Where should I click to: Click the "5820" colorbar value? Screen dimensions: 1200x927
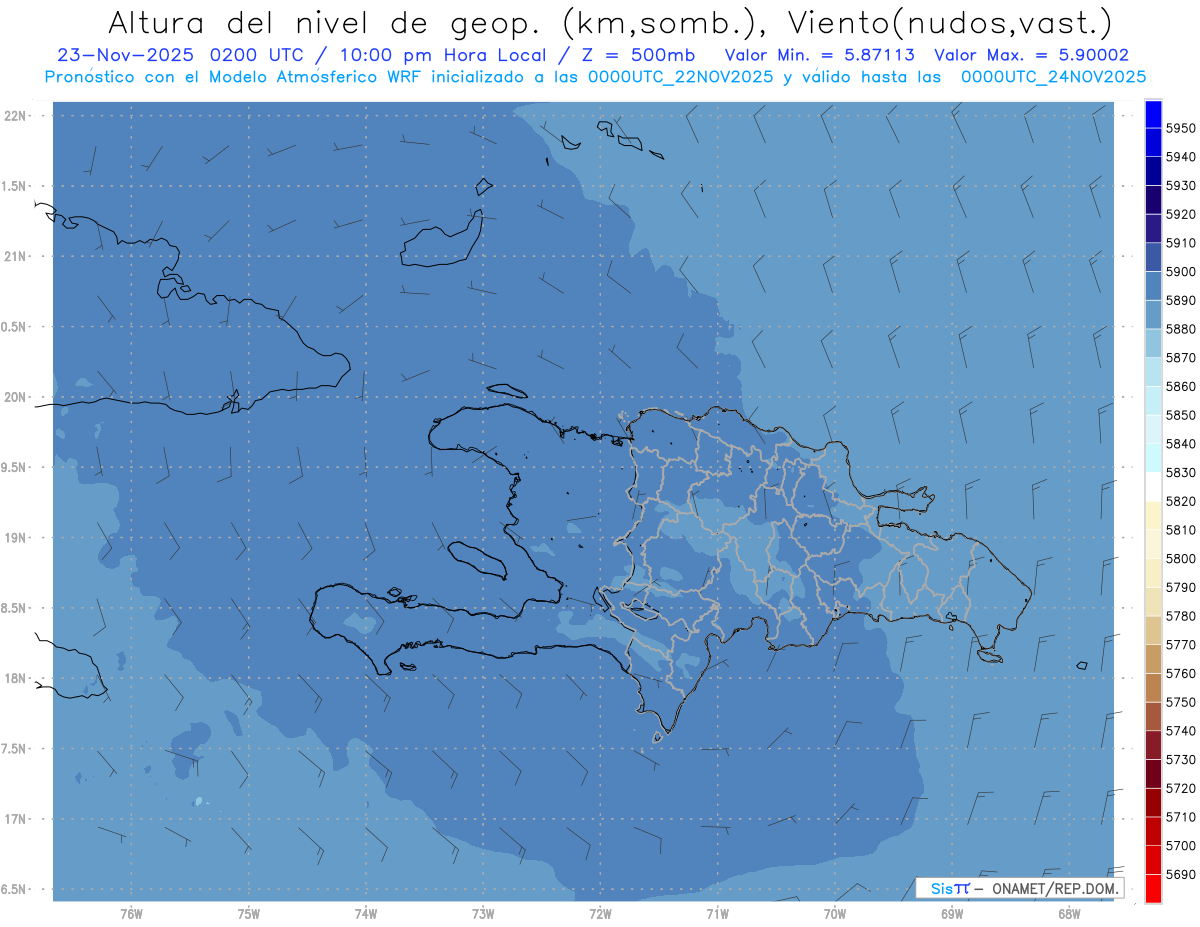(1180, 501)
